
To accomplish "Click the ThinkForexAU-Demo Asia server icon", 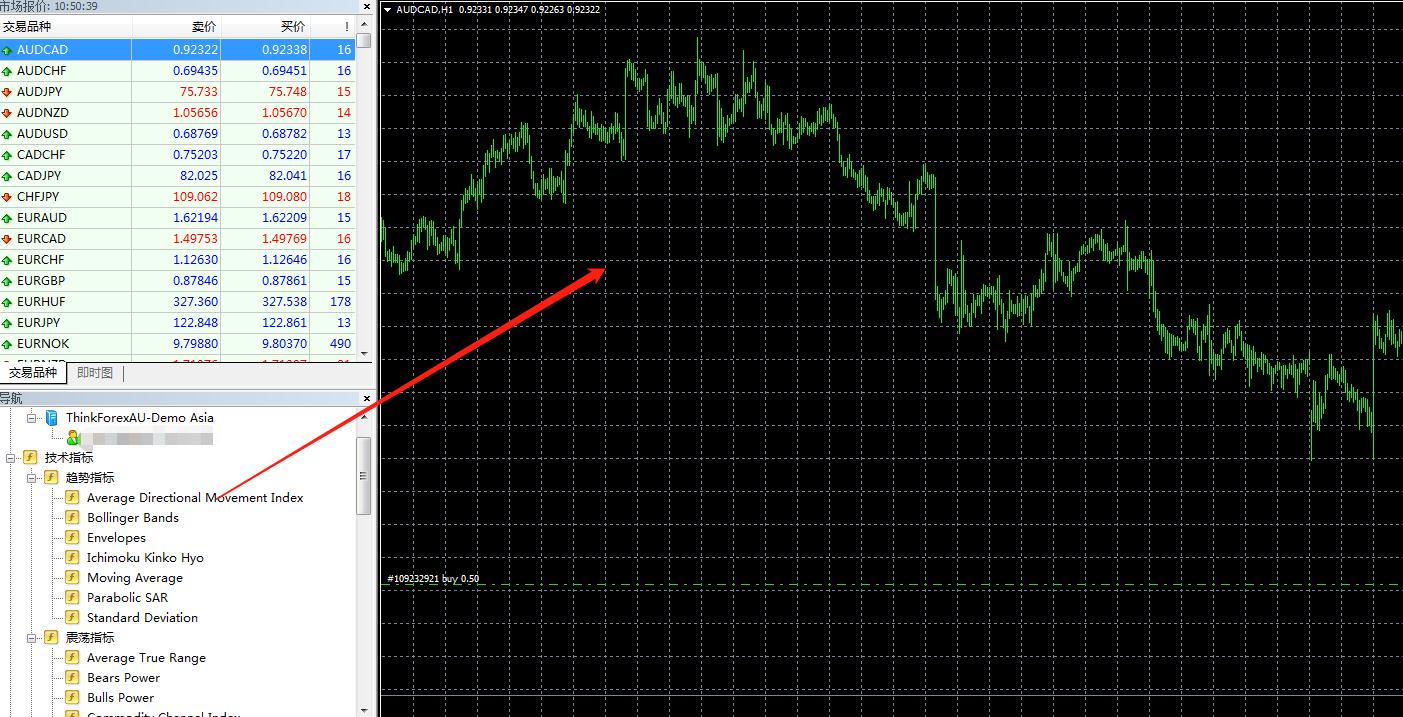I will 51,417.
